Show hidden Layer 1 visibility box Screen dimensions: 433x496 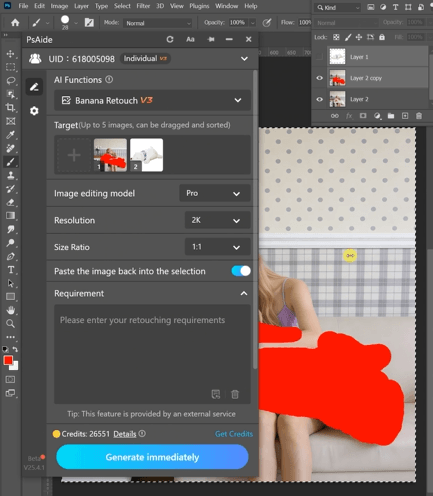pyautogui.click(x=319, y=57)
